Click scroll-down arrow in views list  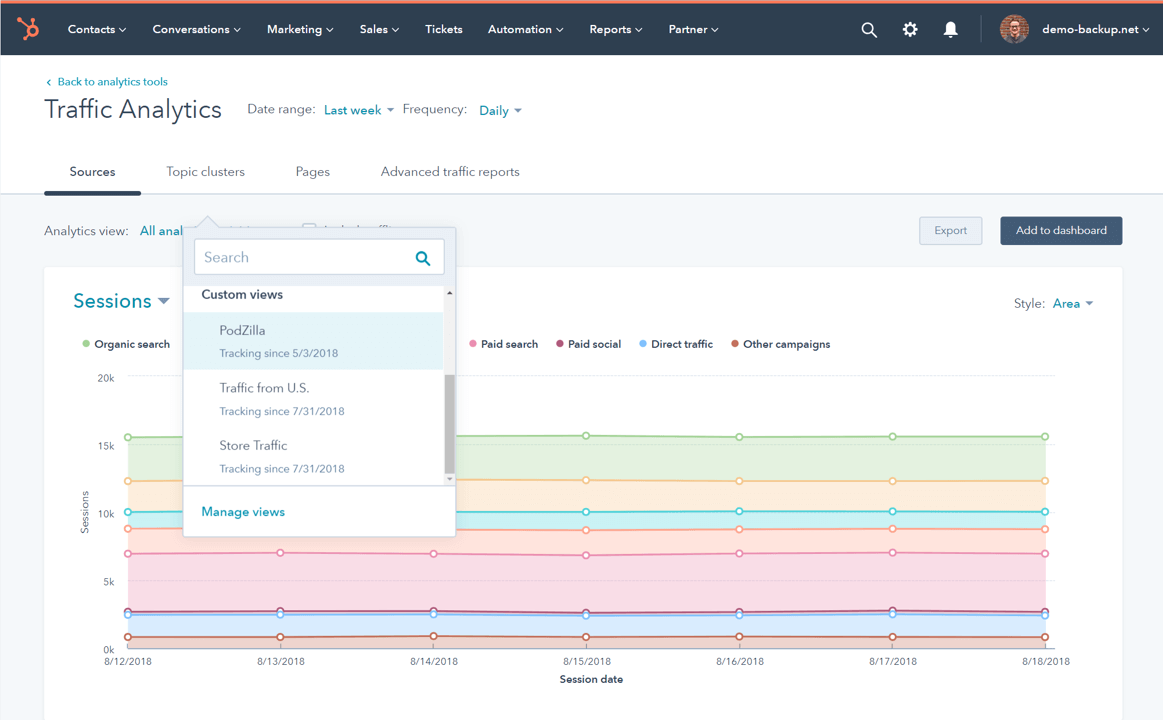pos(450,479)
